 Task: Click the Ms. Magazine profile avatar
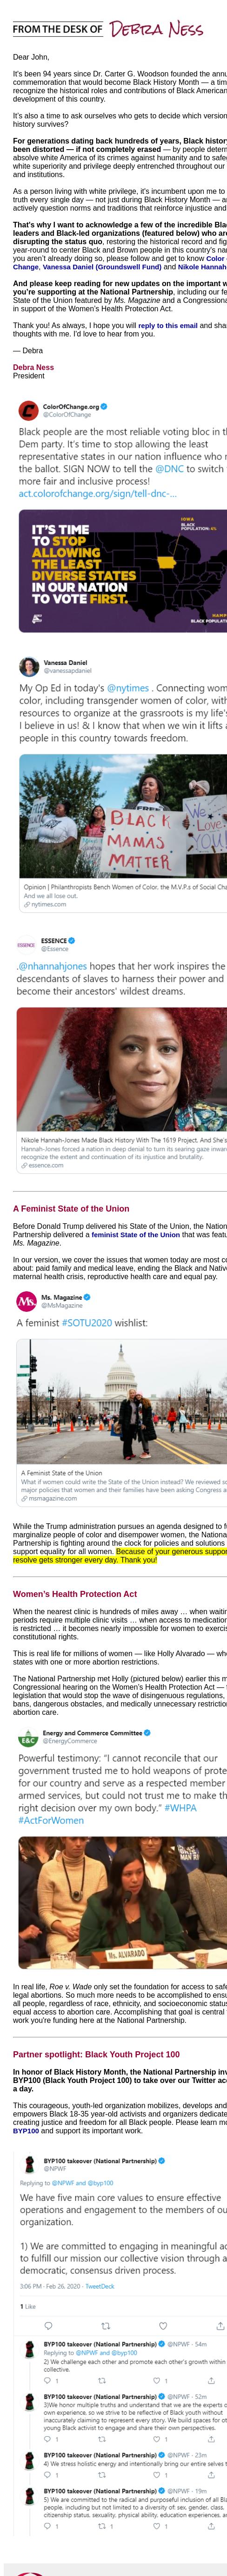(x=26, y=1301)
